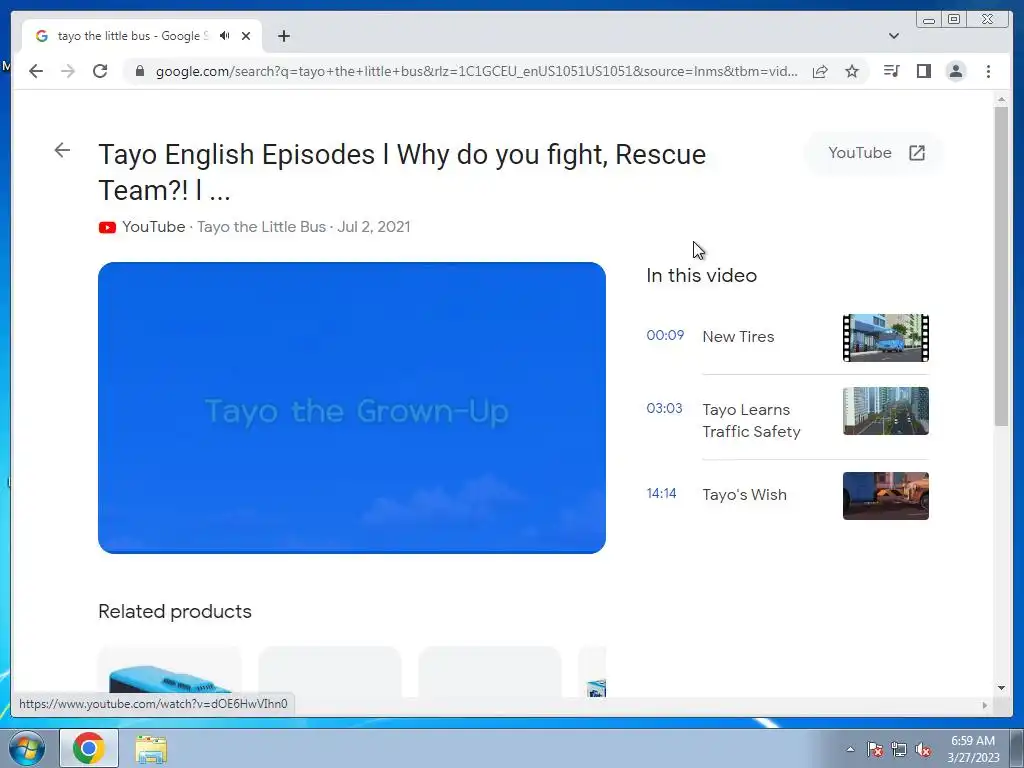The width and height of the screenshot is (1024, 768).
Task: Open the video on YouTube button
Action: pyautogui.click(x=875, y=153)
